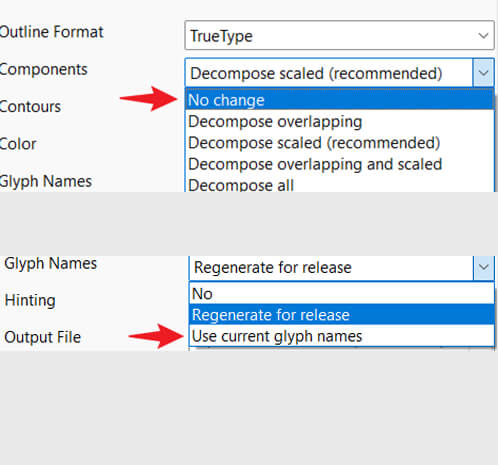
Task: Click the Output File label
Action: pos(43,337)
